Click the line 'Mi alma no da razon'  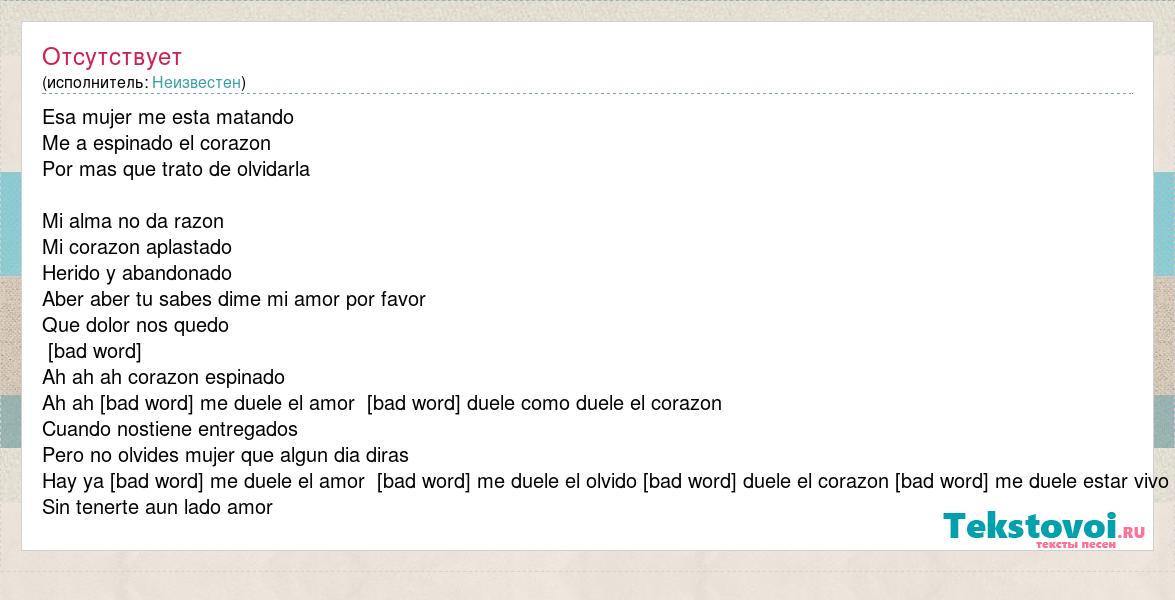point(133,221)
